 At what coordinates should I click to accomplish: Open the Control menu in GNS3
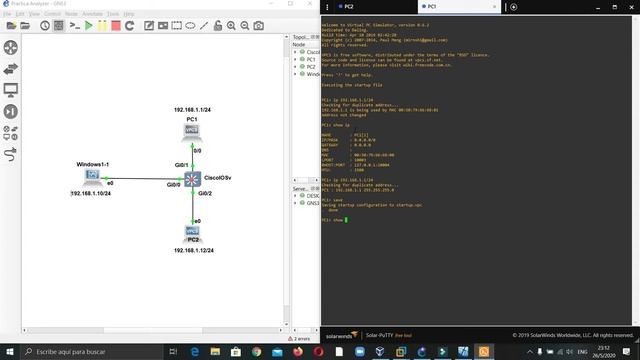click(52, 14)
